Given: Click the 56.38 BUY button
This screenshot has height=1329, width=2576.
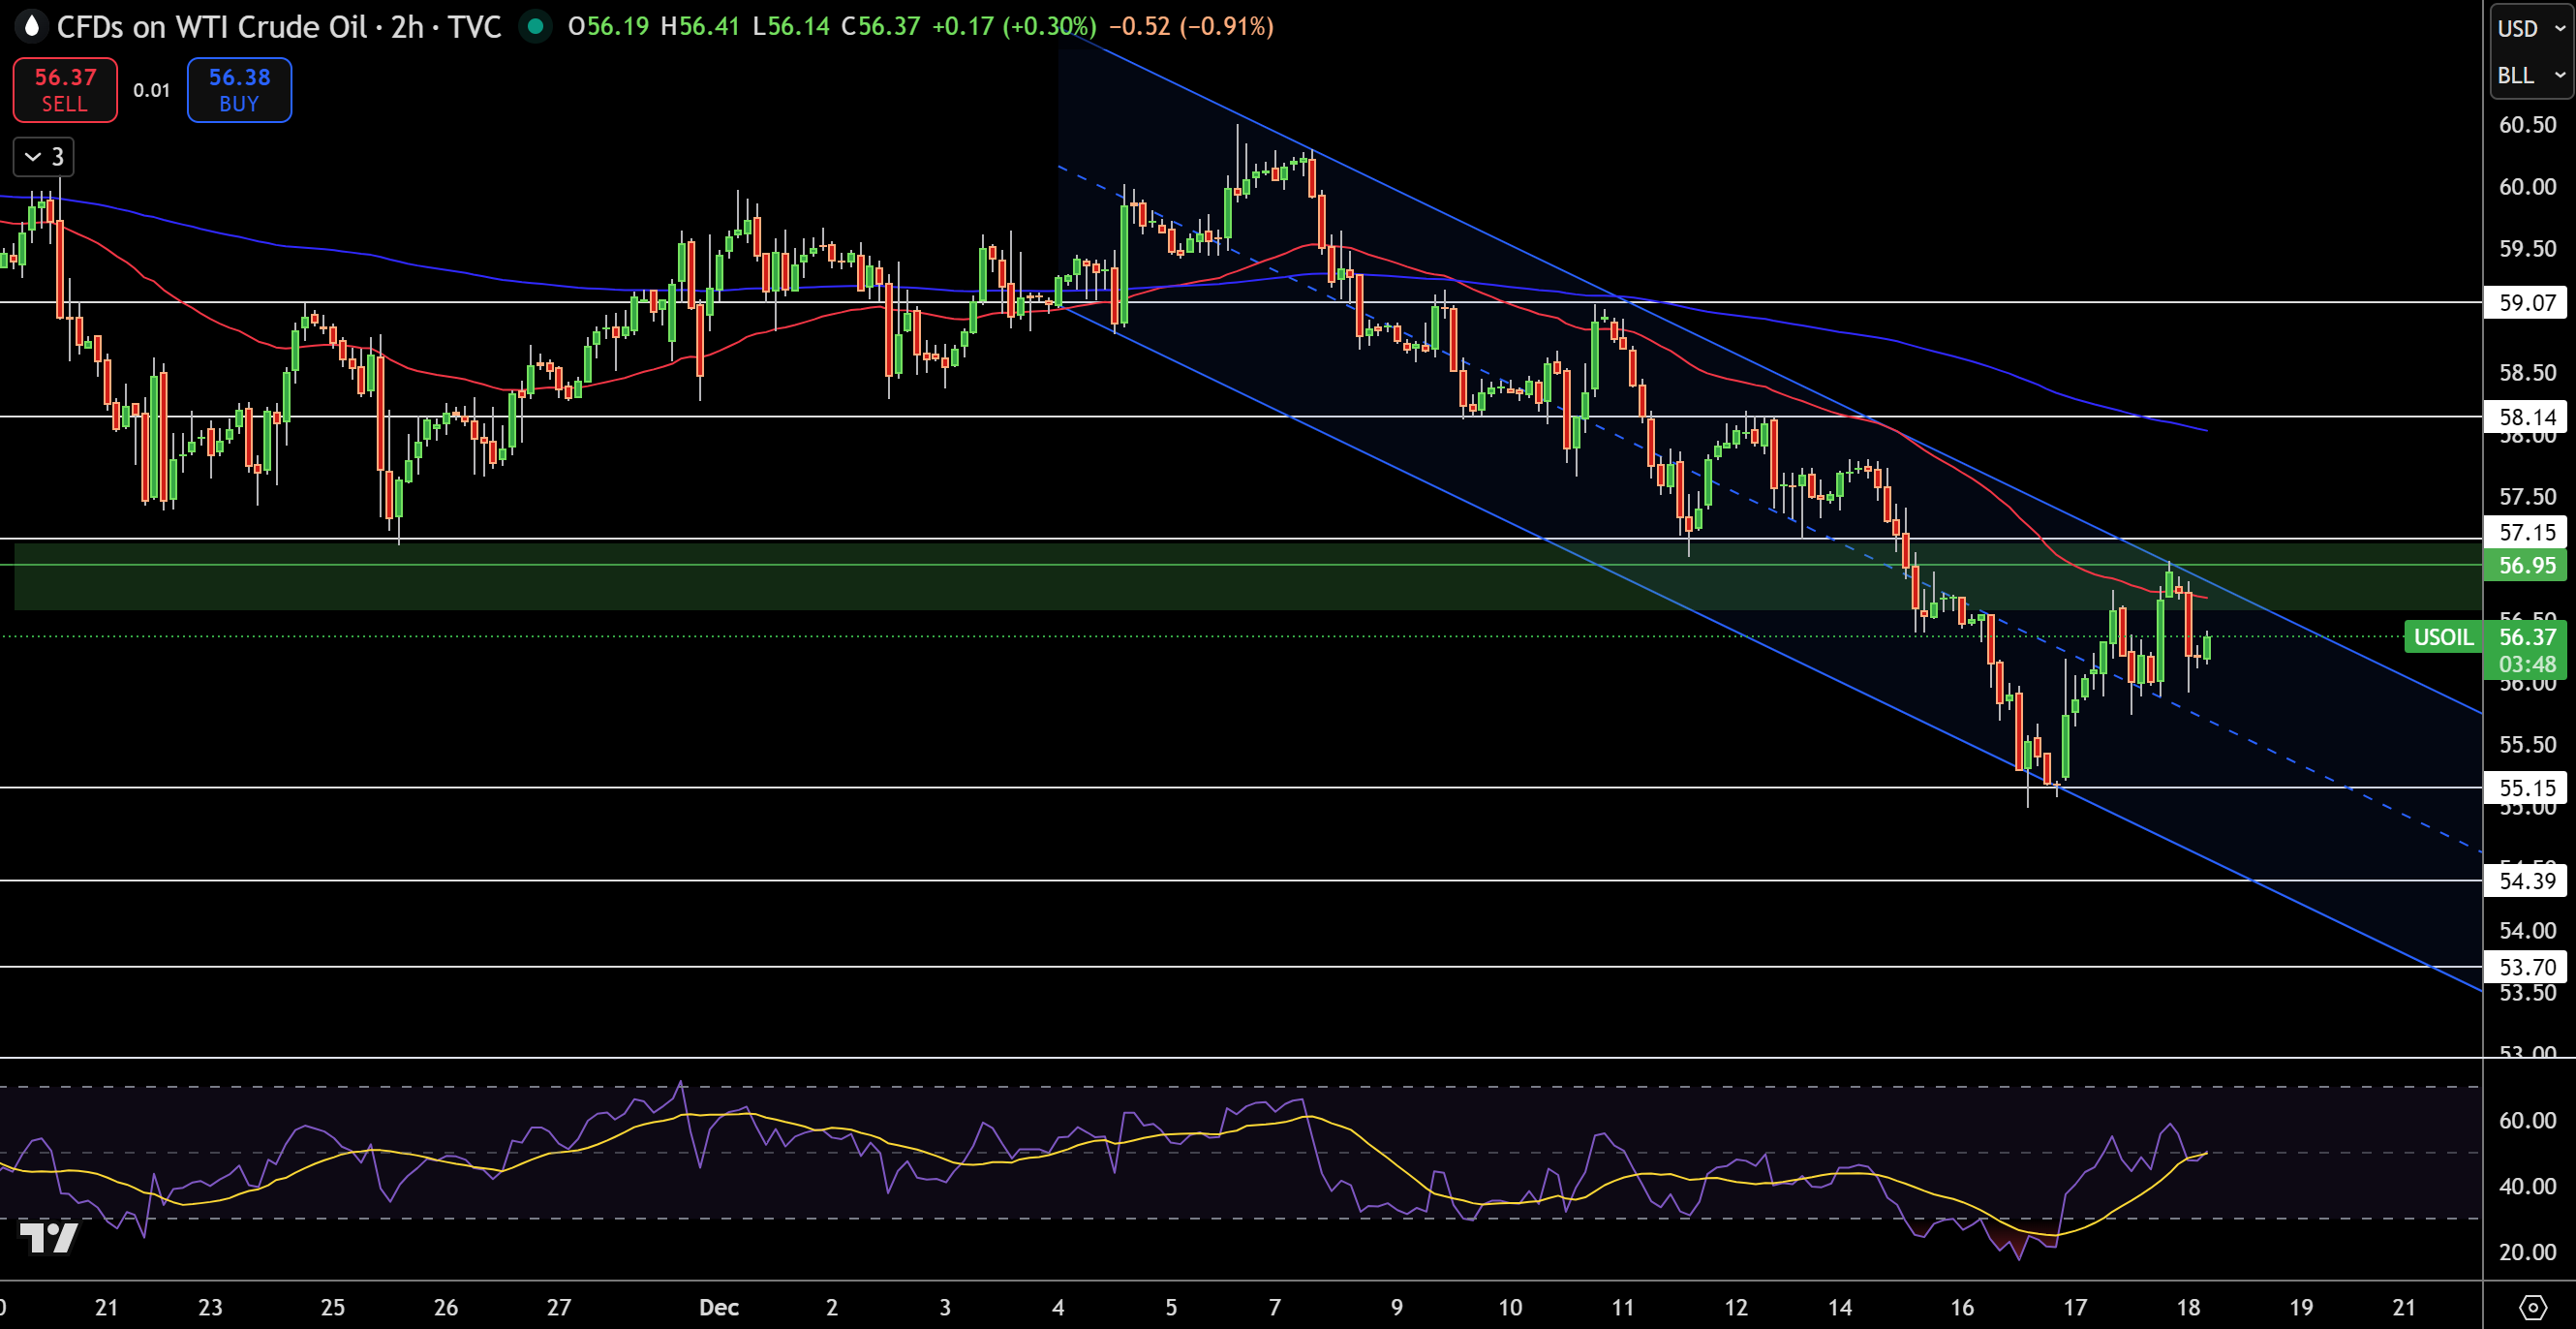Looking at the screenshot, I should [x=239, y=90].
